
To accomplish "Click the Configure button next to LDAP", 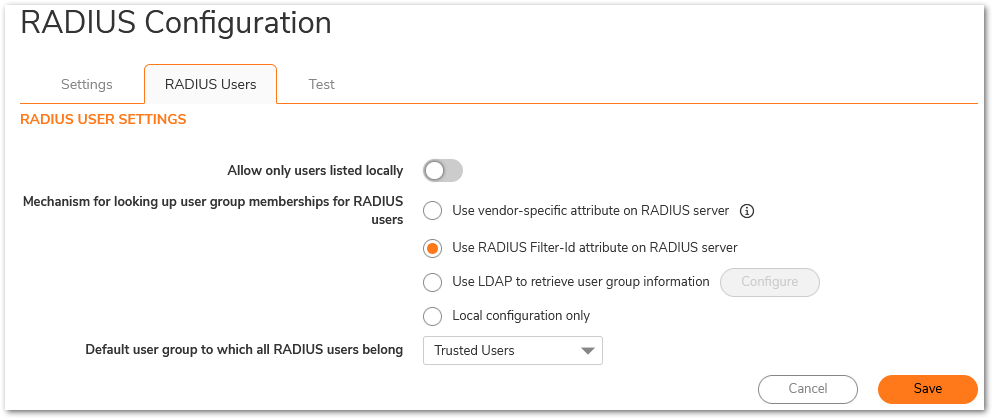I will (x=770, y=282).
